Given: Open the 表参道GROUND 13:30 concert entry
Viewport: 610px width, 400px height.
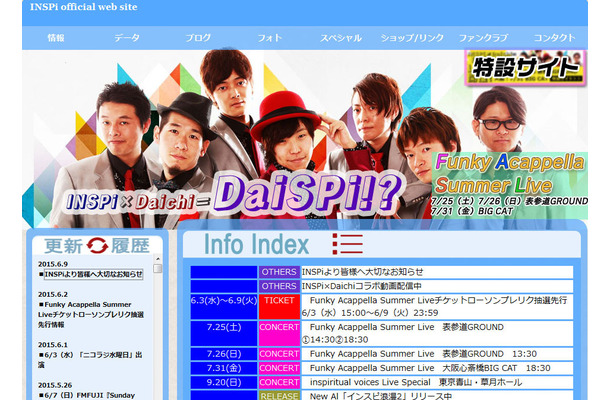Looking at the screenshot, I should click(437, 354).
